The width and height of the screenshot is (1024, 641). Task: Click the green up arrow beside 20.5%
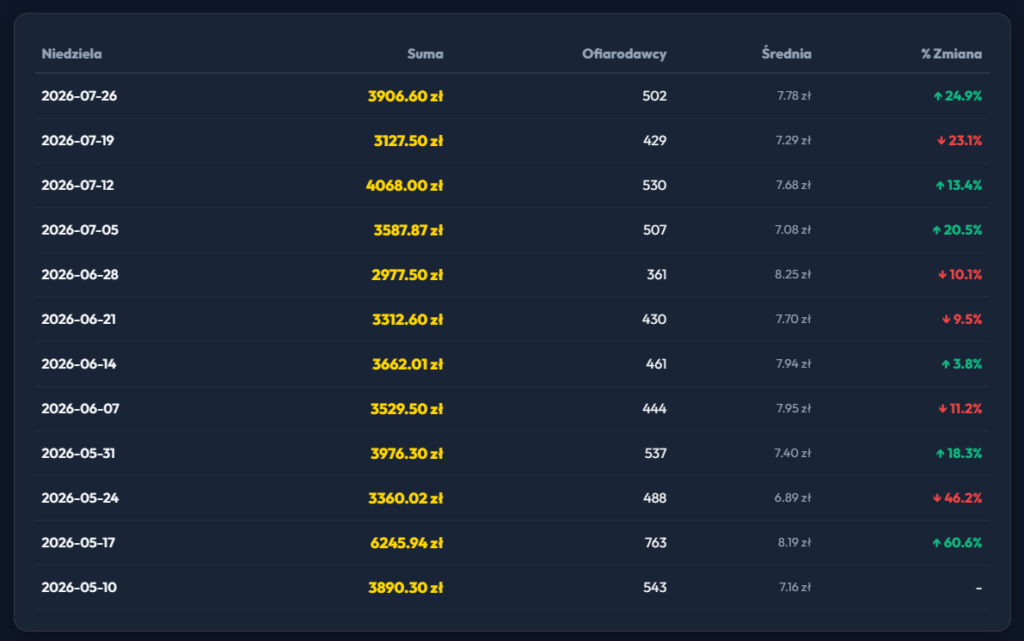936,230
